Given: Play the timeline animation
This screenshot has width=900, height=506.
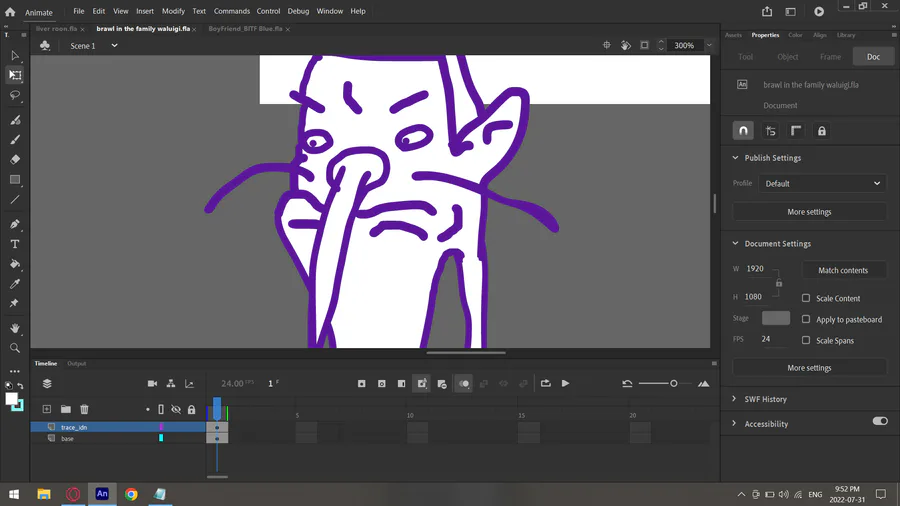Looking at the screenshot, I should click(565, 383).
